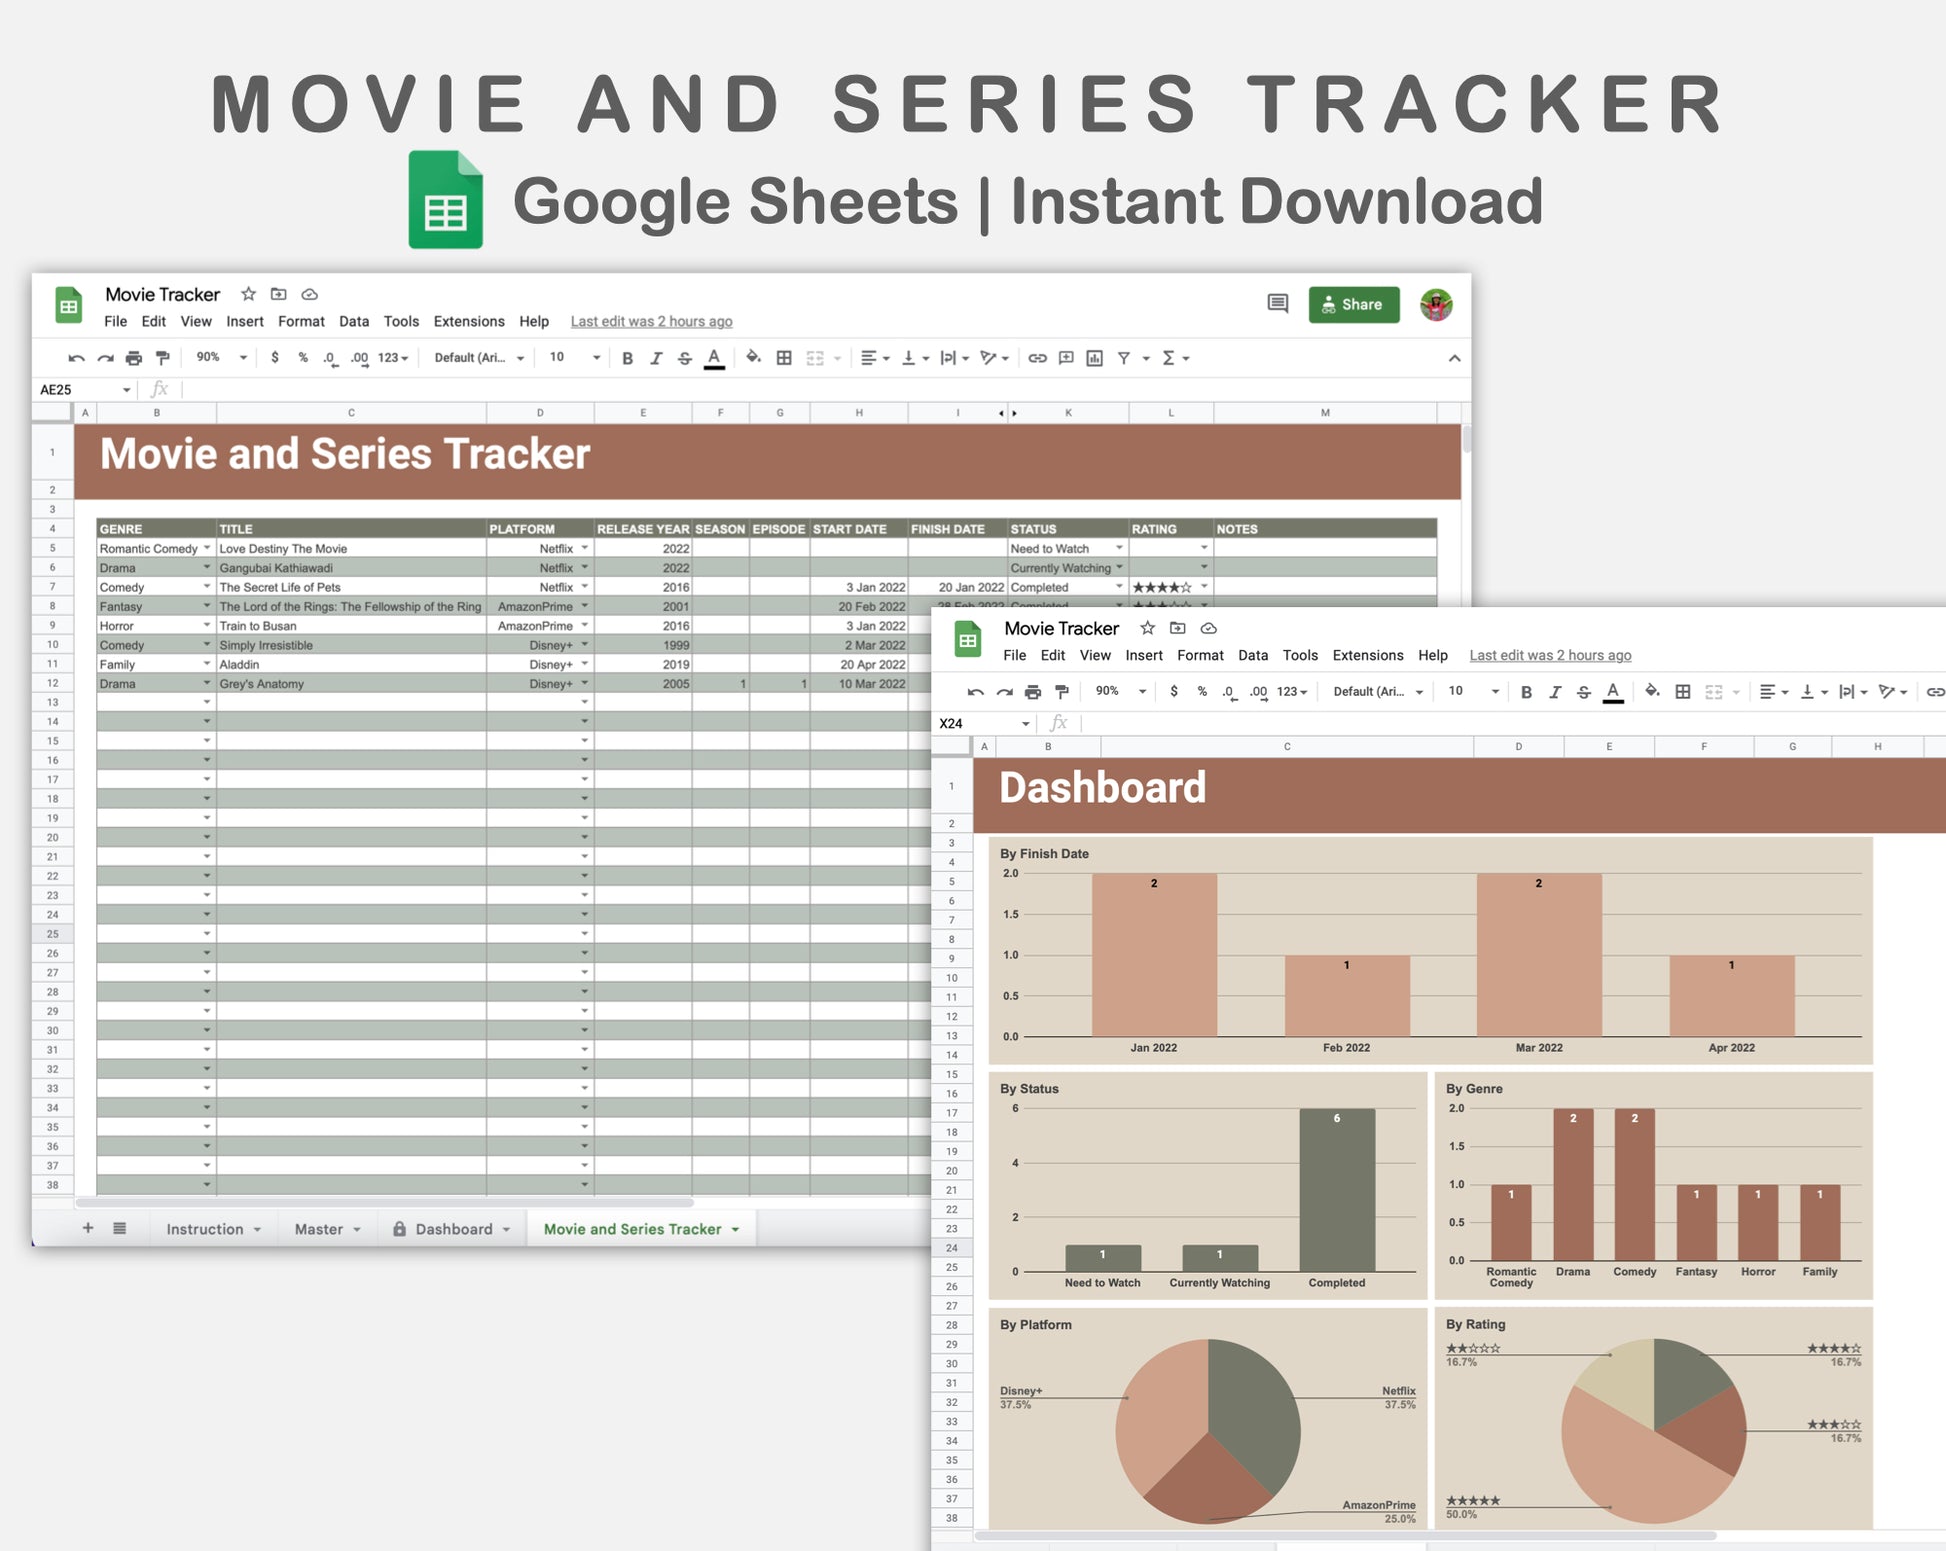Collapse toolbar with the up chevron

[1454, 358]
